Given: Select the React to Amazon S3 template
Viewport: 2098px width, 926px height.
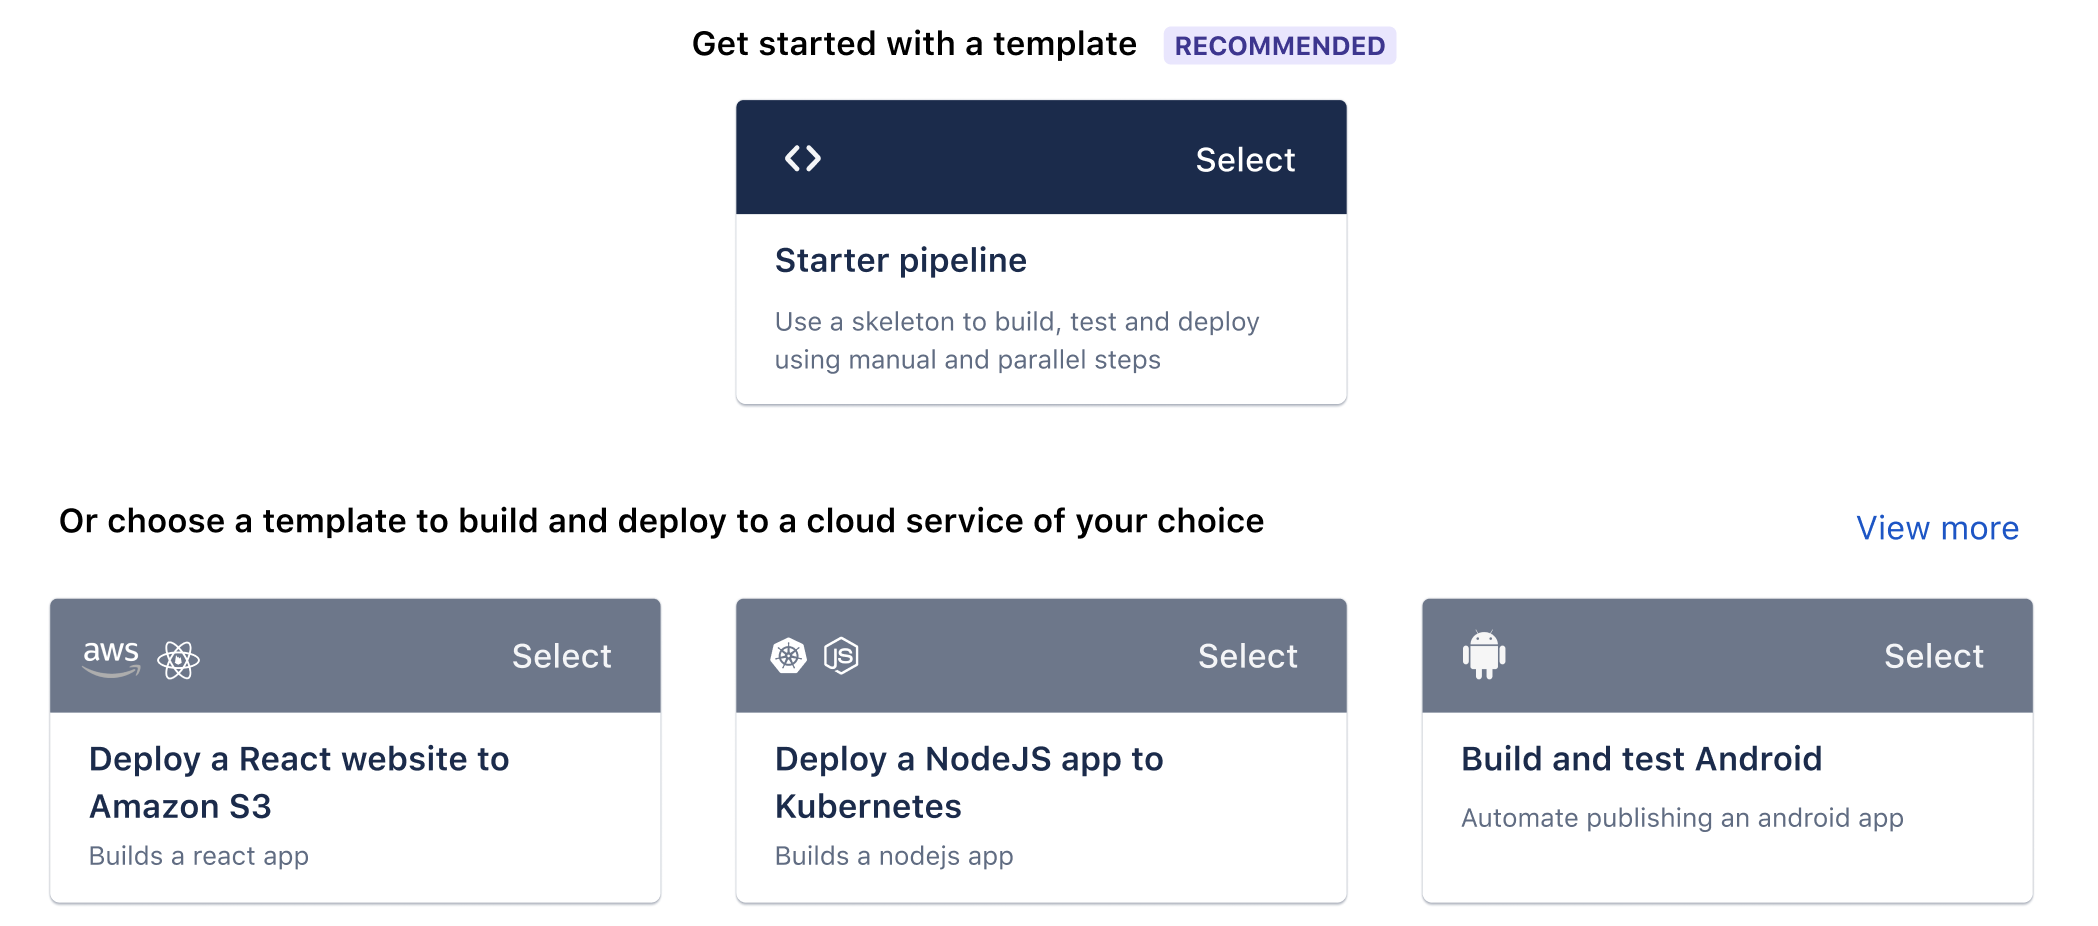Looking at the screenshot, I should tap(561, 656).
